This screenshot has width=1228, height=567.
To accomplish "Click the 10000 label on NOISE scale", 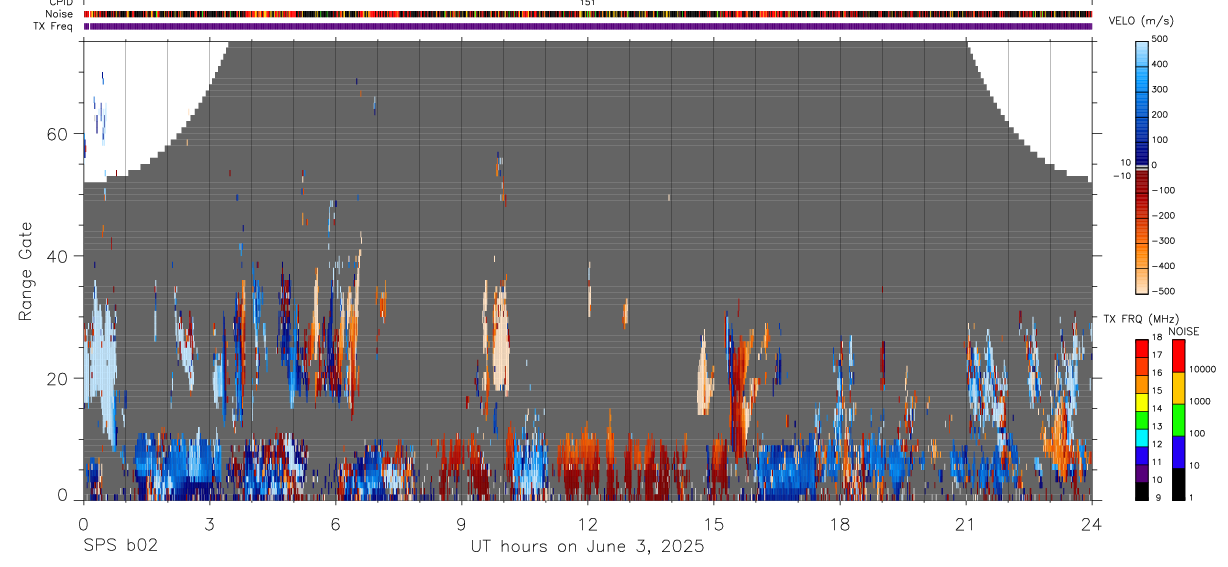I will pos(1202,369).
